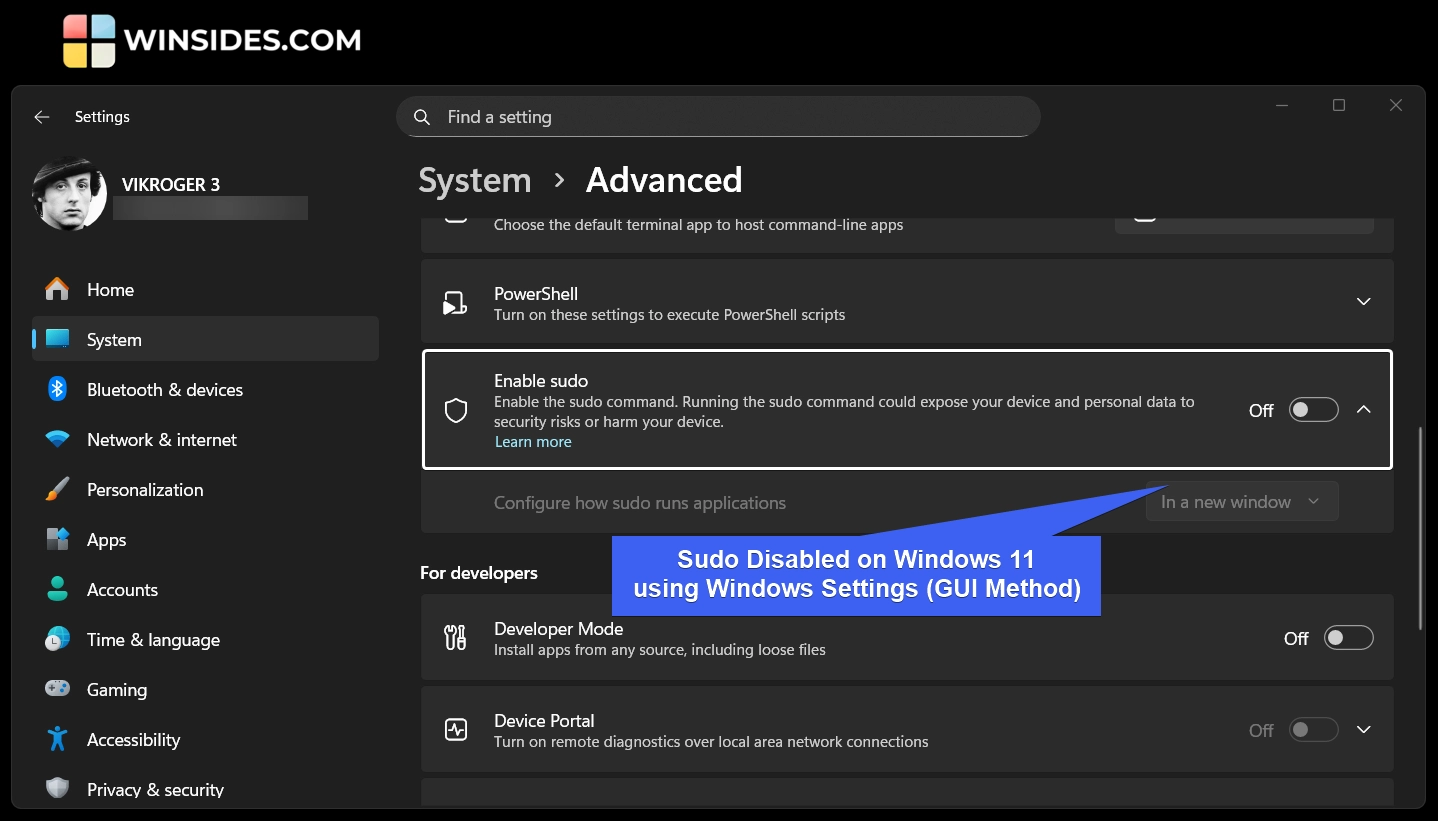This screenshot has height=821, width=1438.
Task: Click the Learn more link
Action: tap(533, 442)
